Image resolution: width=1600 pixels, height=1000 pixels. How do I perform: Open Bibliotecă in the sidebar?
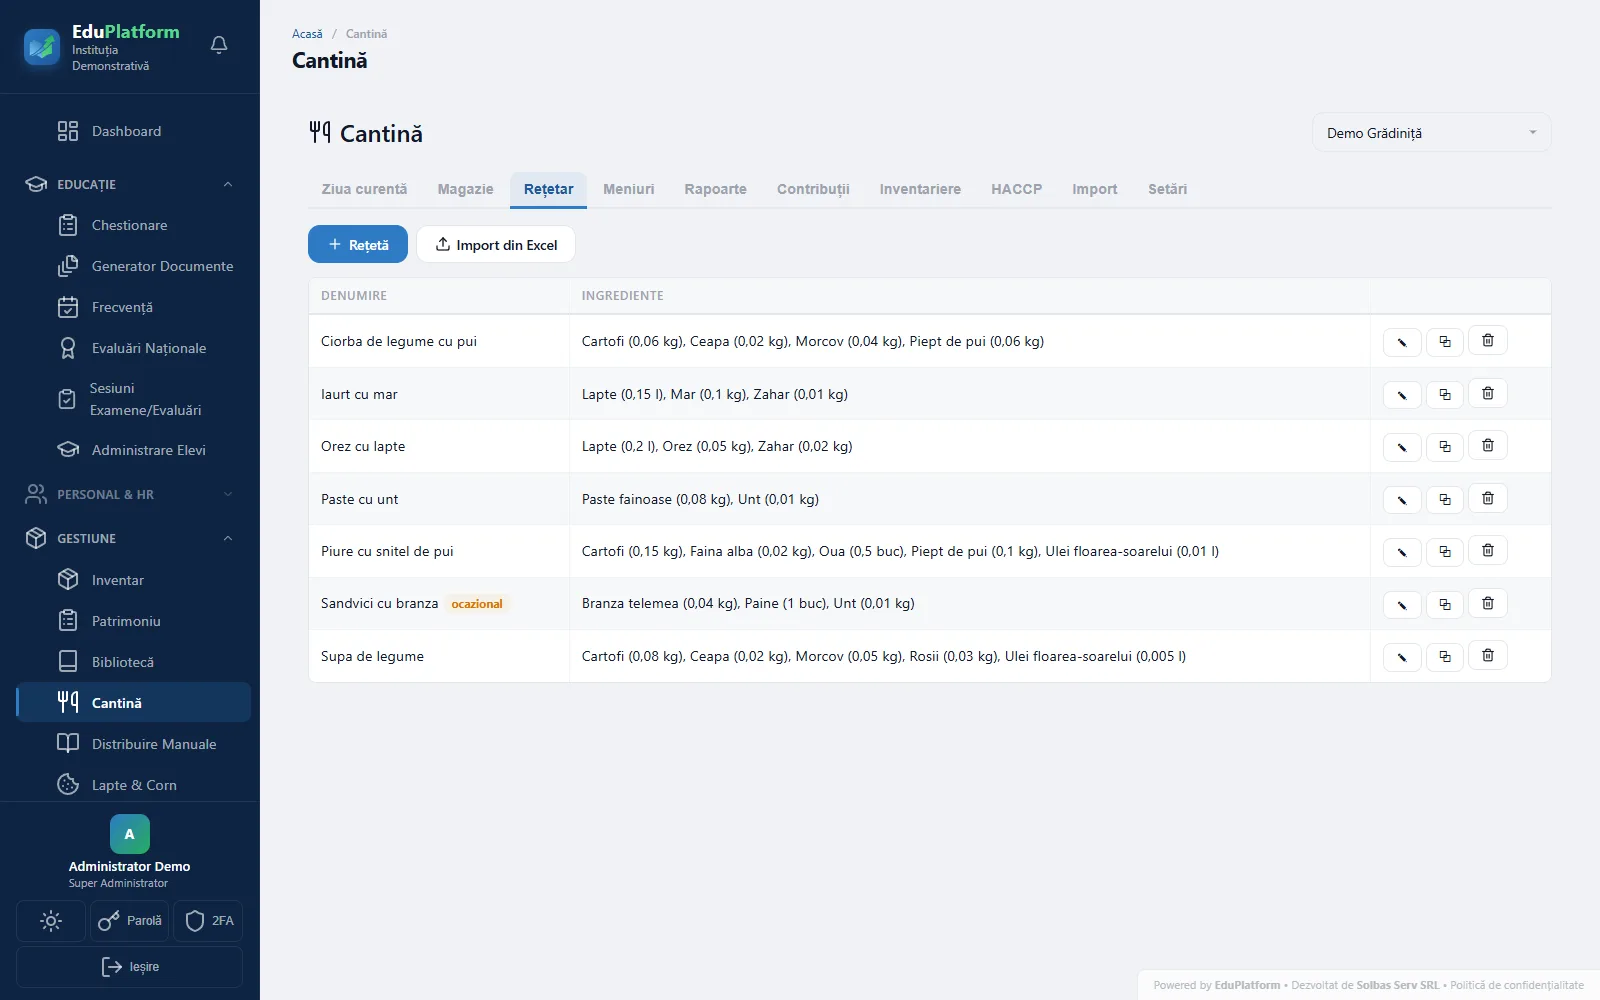[134, 662]
